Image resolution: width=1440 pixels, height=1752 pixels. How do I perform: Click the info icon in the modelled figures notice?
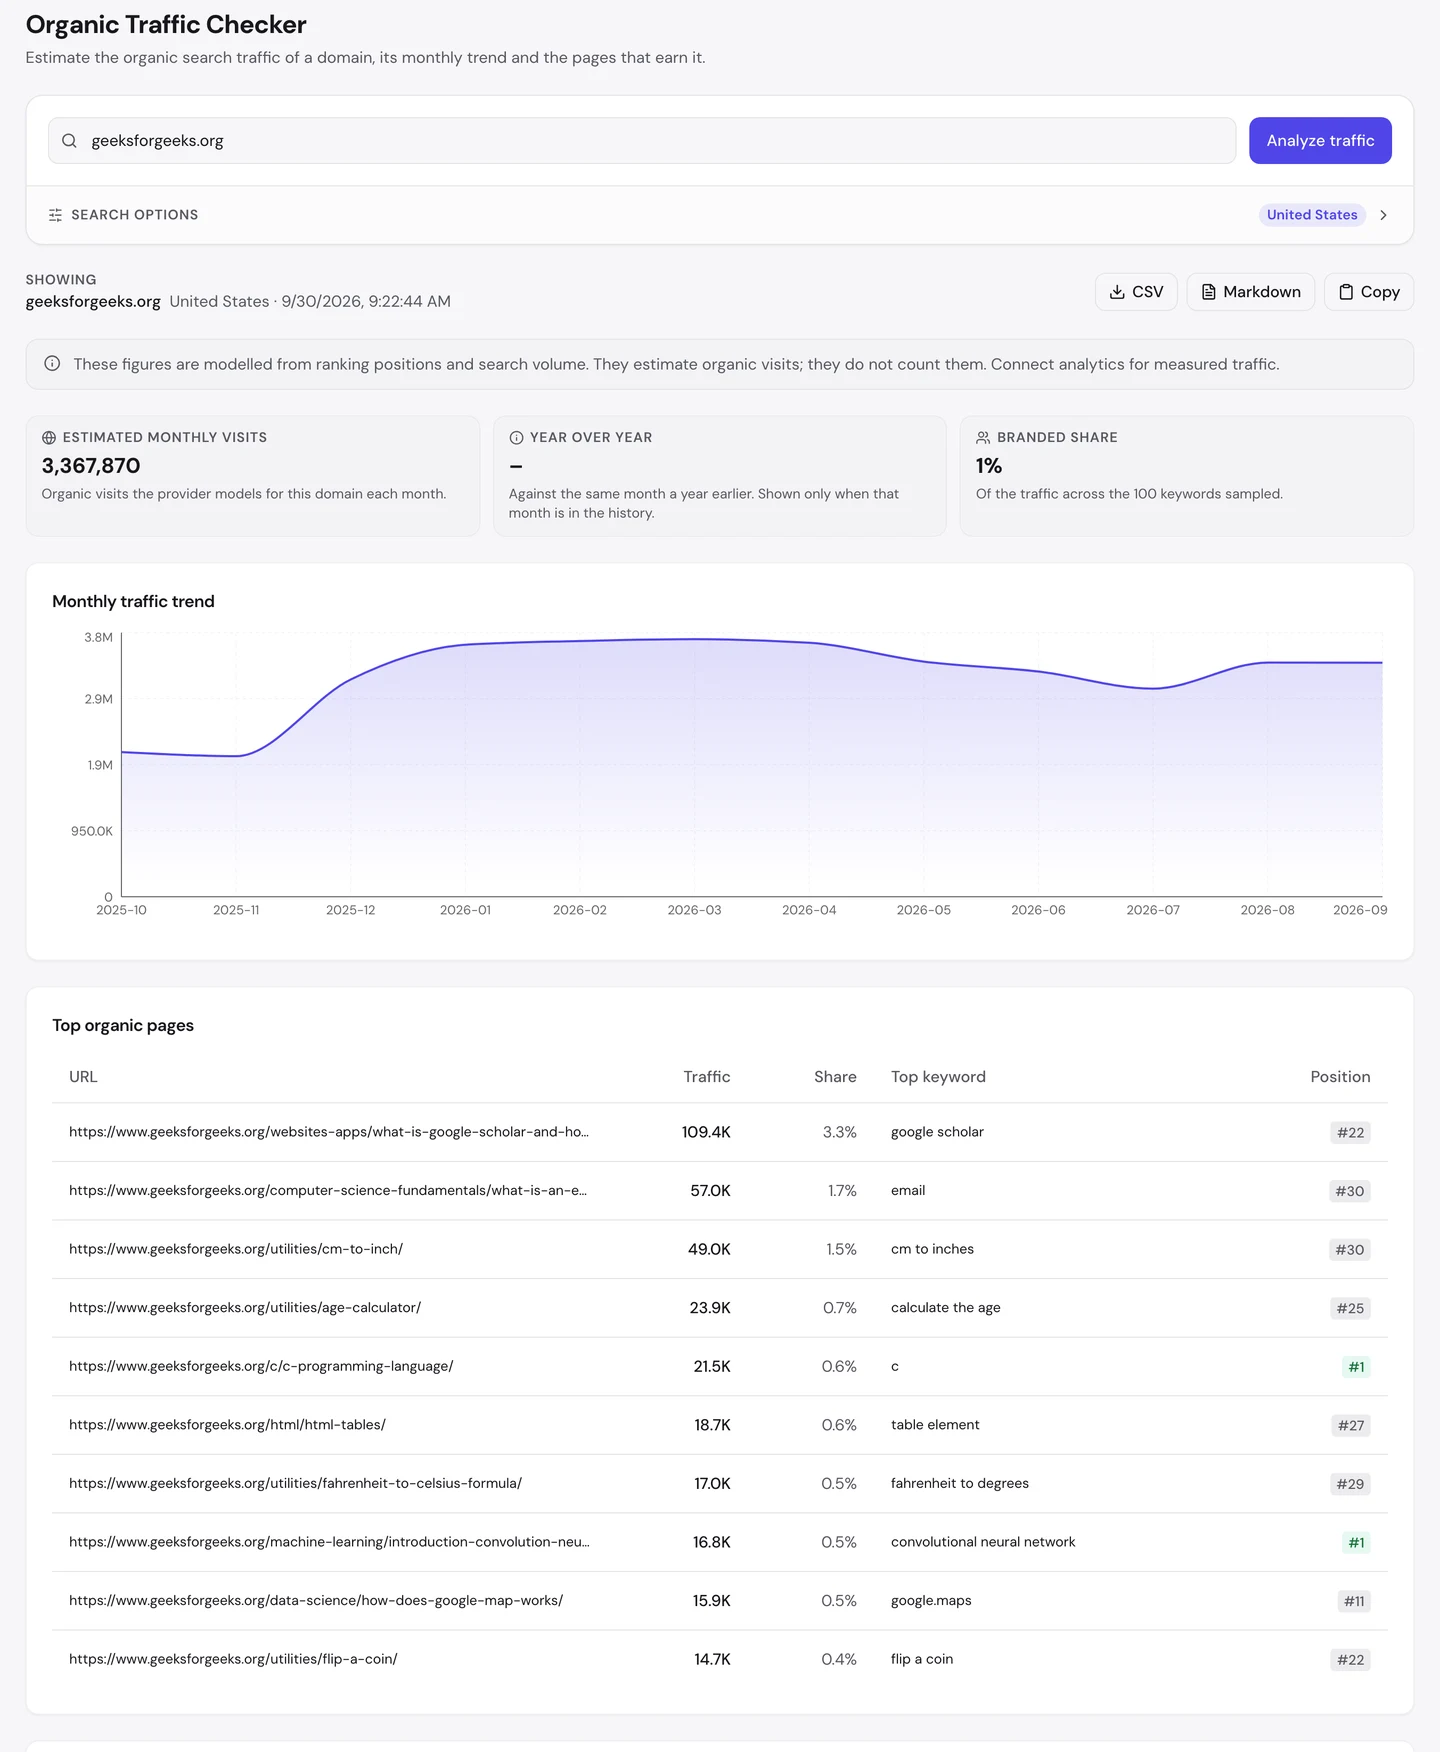(x=52, y=364)
